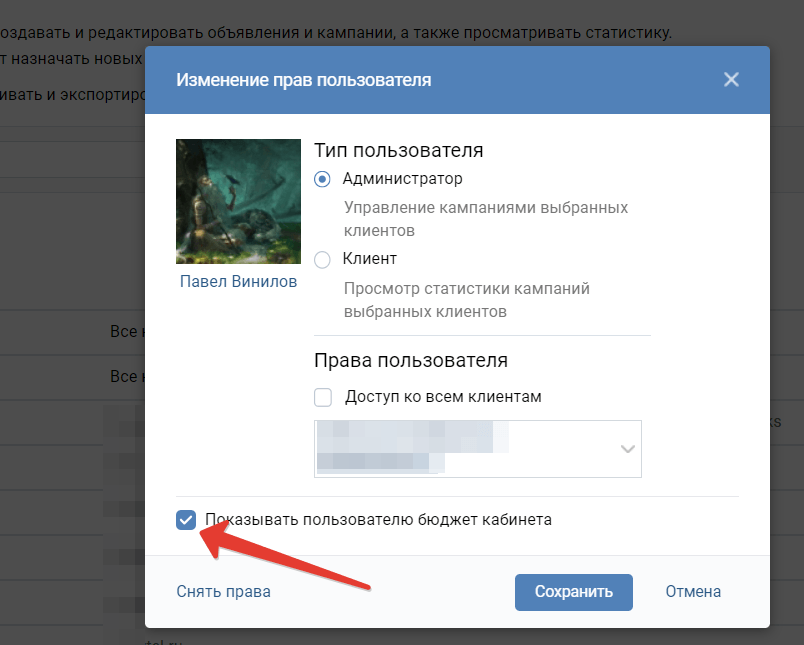The height and width of the screenshot is (645, 804).
Task: Cancel changes with the Отмена button
Action: pos(693,592)
